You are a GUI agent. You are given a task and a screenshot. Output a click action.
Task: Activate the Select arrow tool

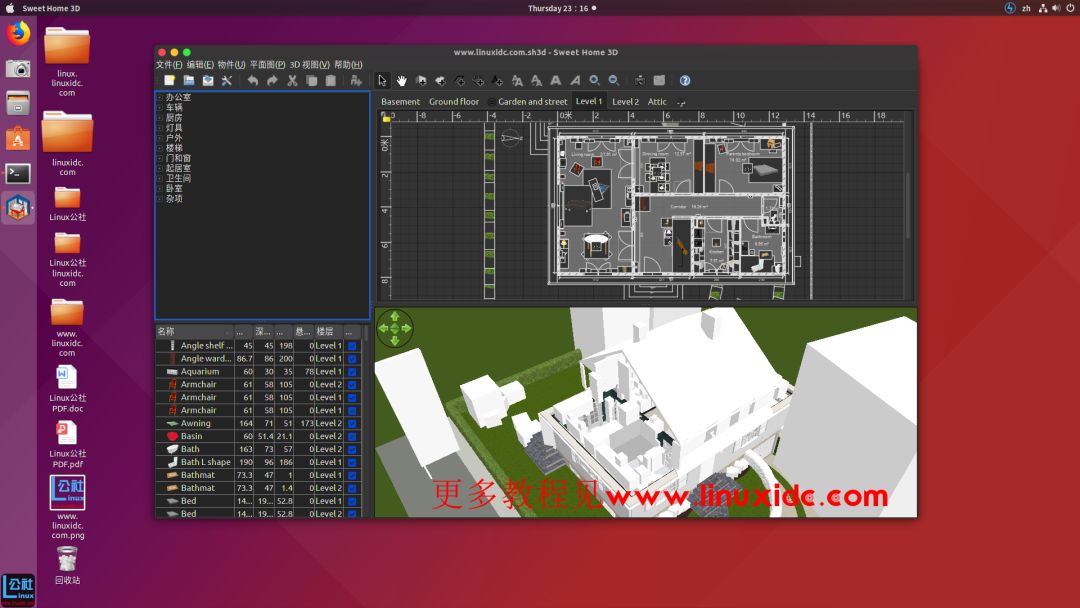point(382,81)
